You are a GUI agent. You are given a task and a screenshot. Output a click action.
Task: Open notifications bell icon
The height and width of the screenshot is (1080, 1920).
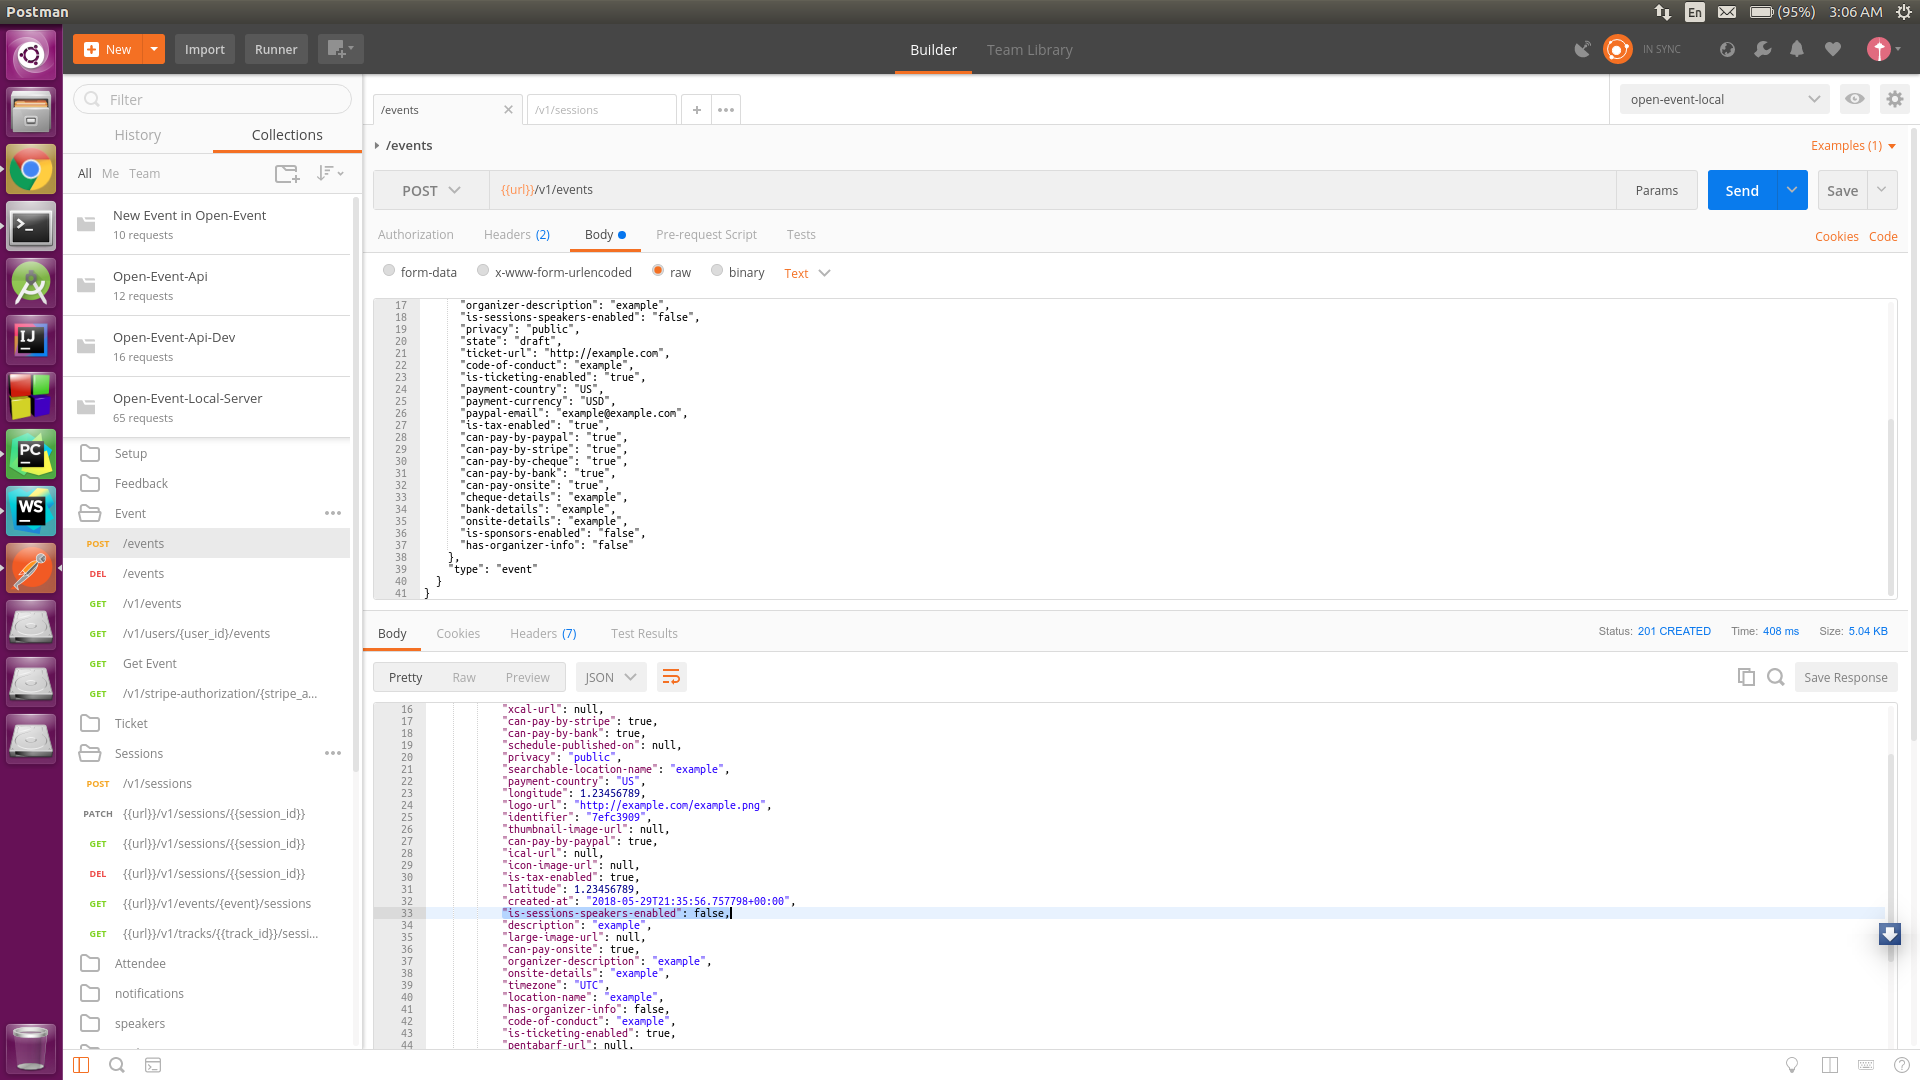pyautogui.click(x=1797, y=49)
